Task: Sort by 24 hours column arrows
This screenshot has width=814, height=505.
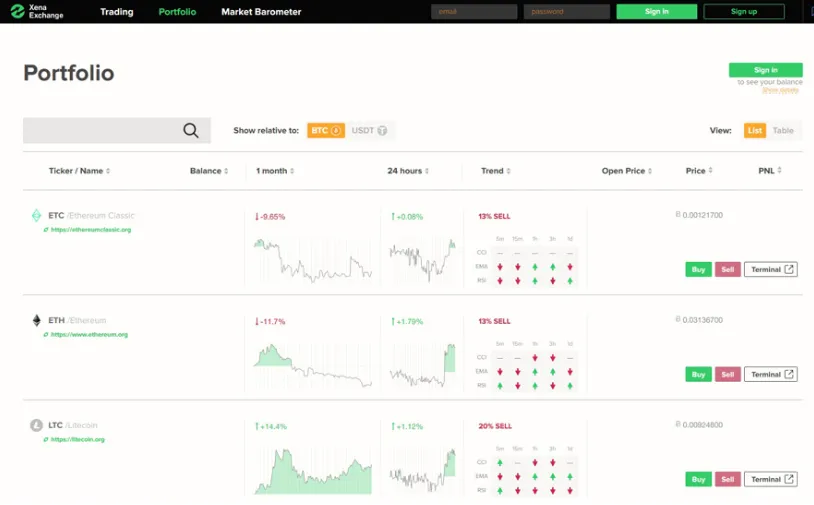Action: (427, 171)
